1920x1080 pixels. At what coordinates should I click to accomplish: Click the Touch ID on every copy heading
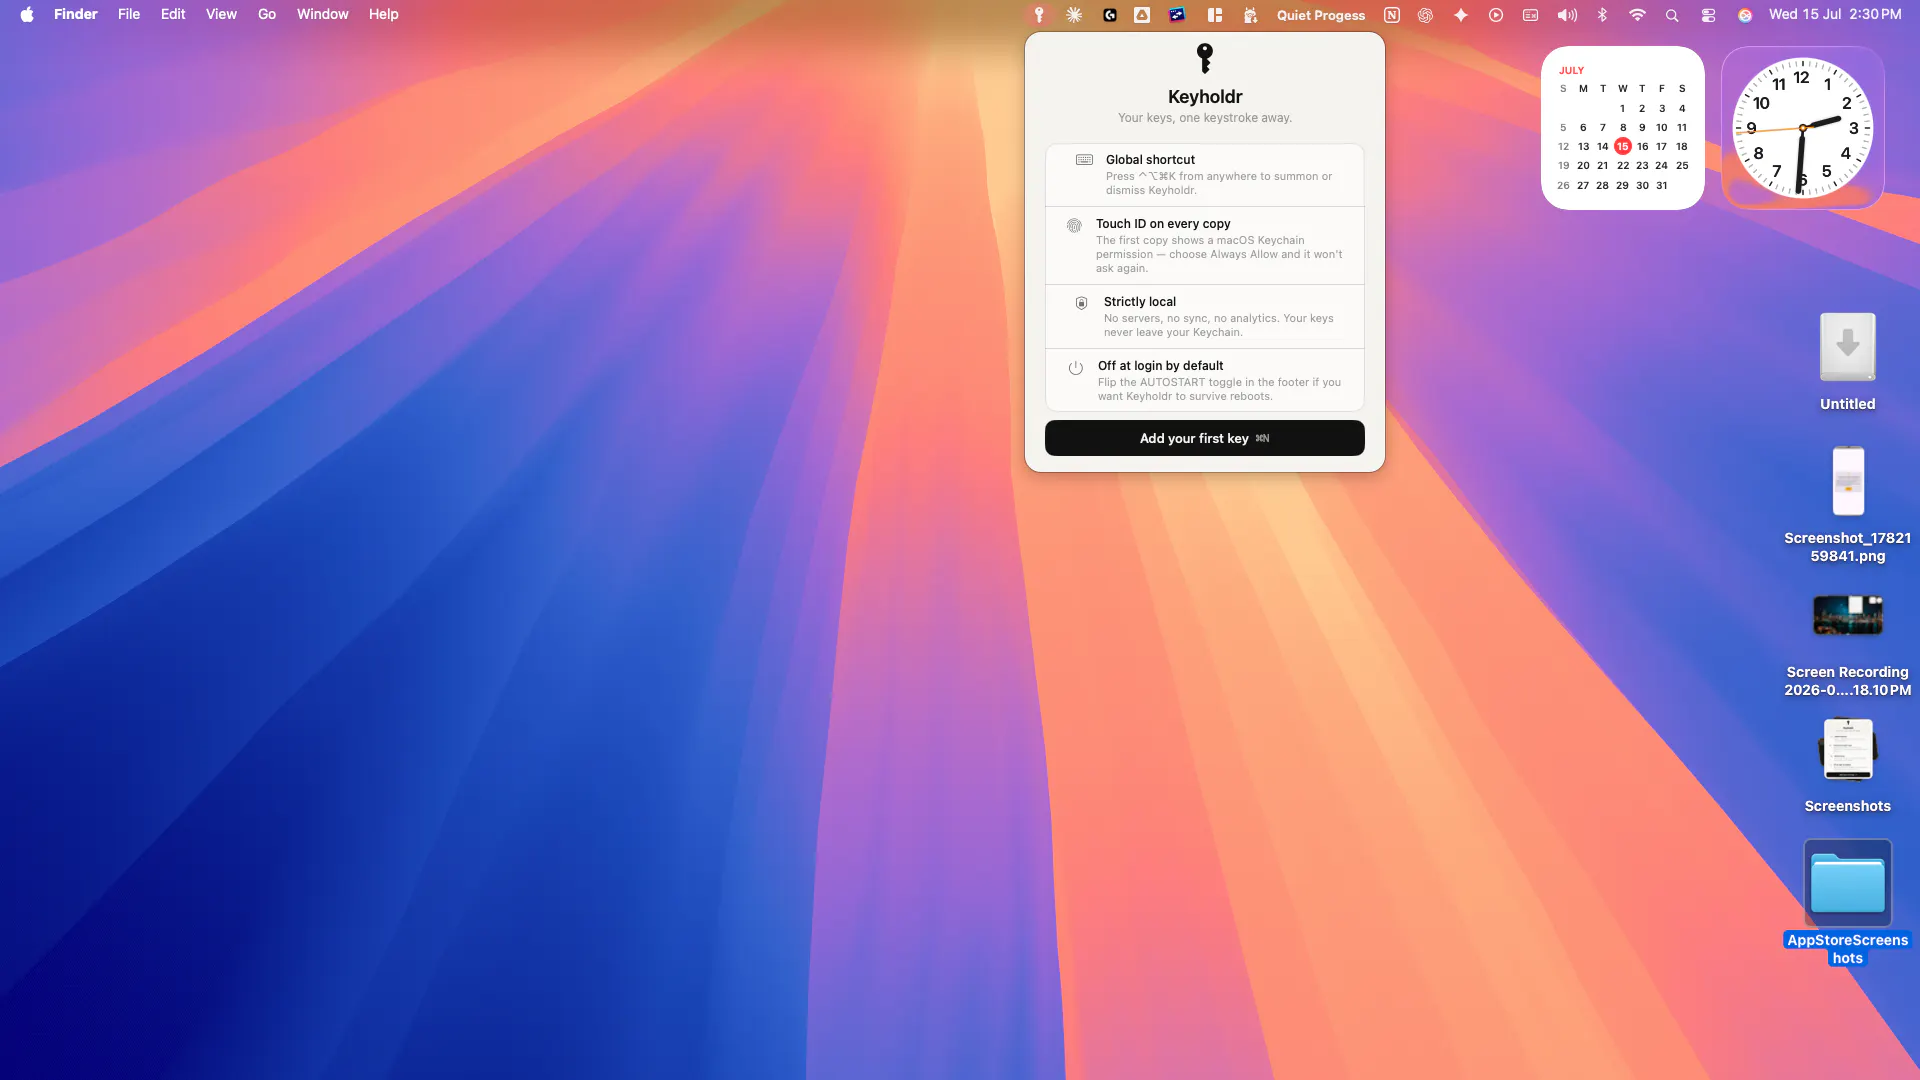[1163, 224]
